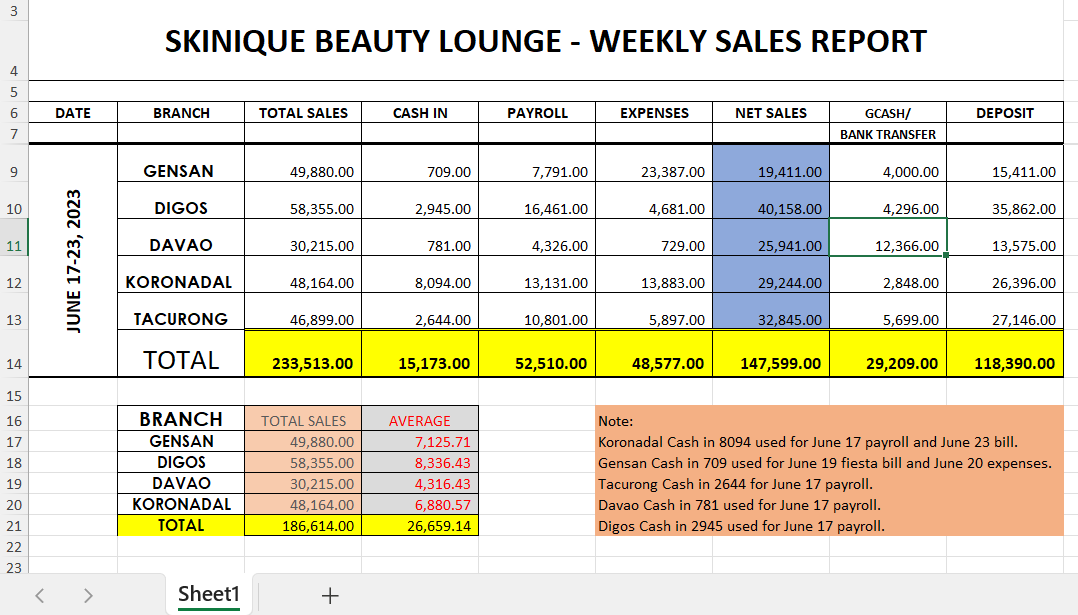This screenshot has height=615, width=1078.
Task: Click total GCash 29,209.00
Action: click(888, 354)
